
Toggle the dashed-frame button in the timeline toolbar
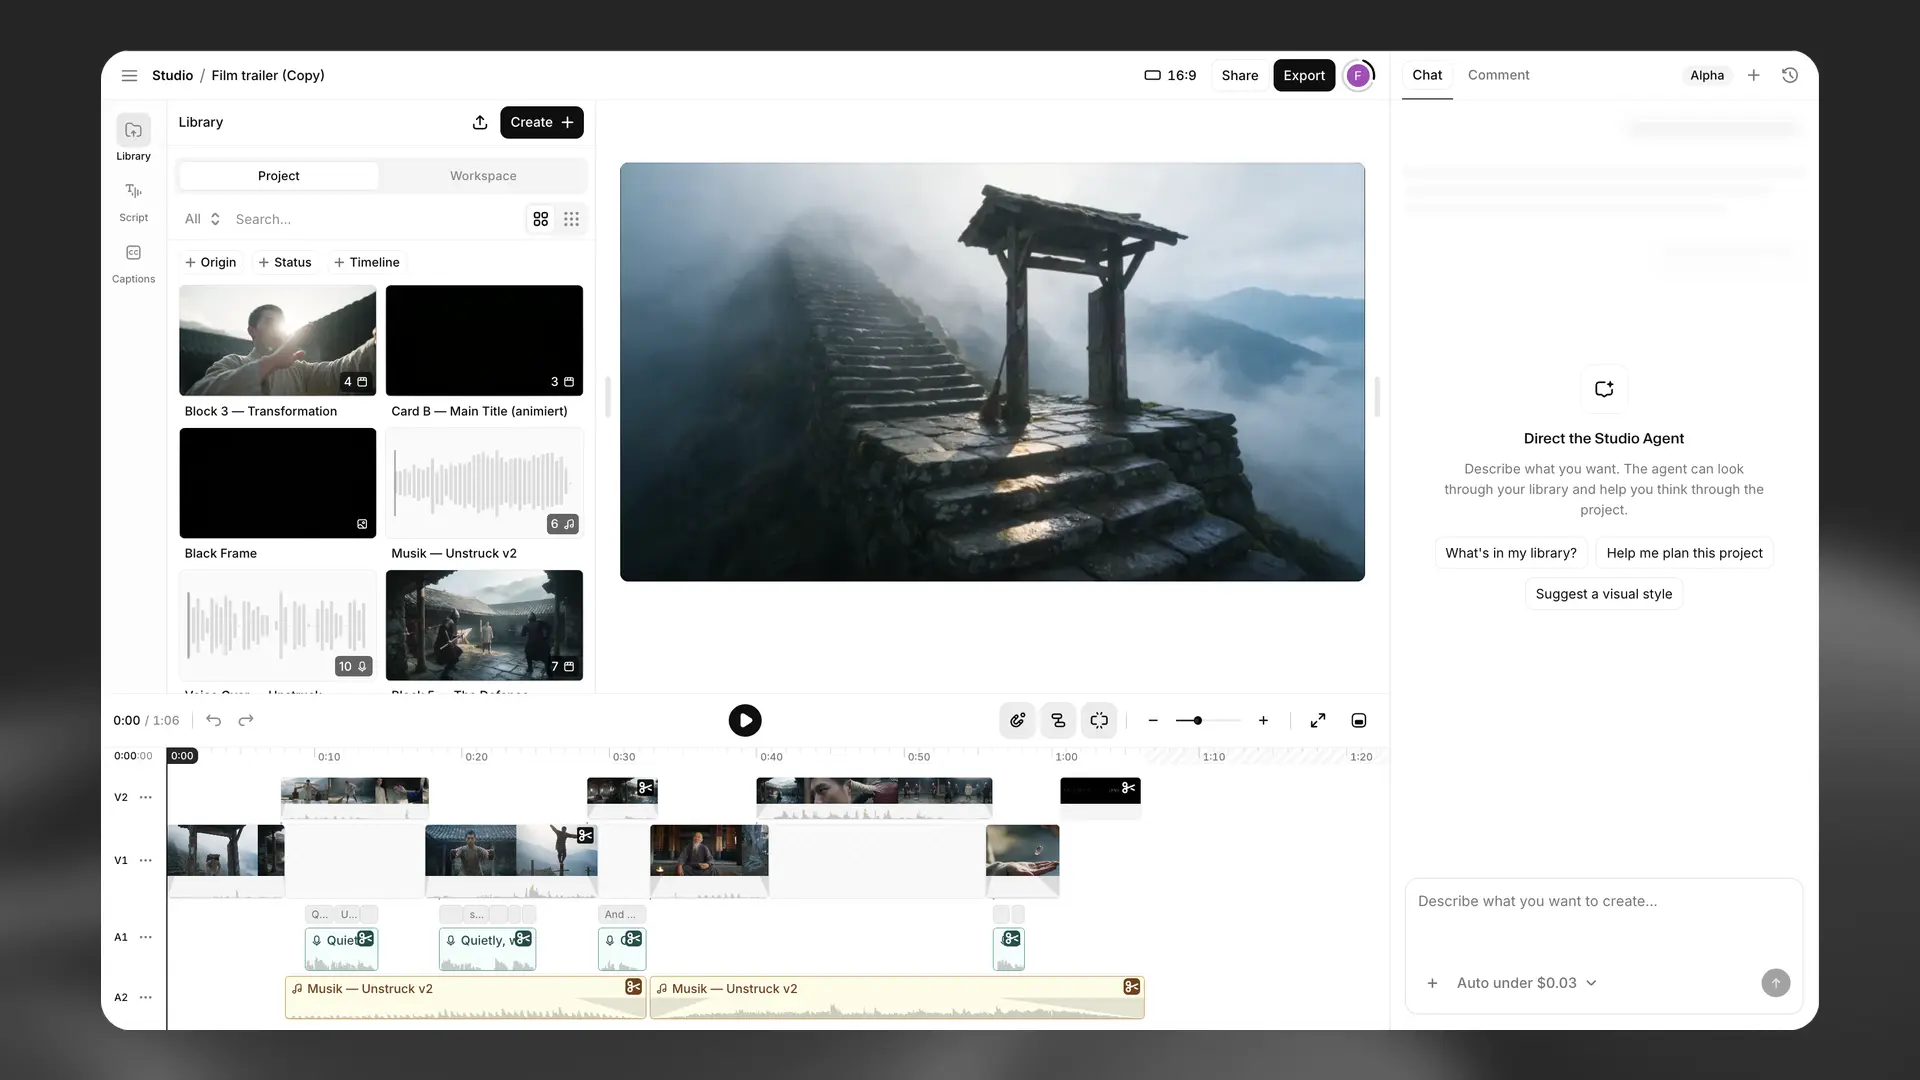pos(1099,720)
